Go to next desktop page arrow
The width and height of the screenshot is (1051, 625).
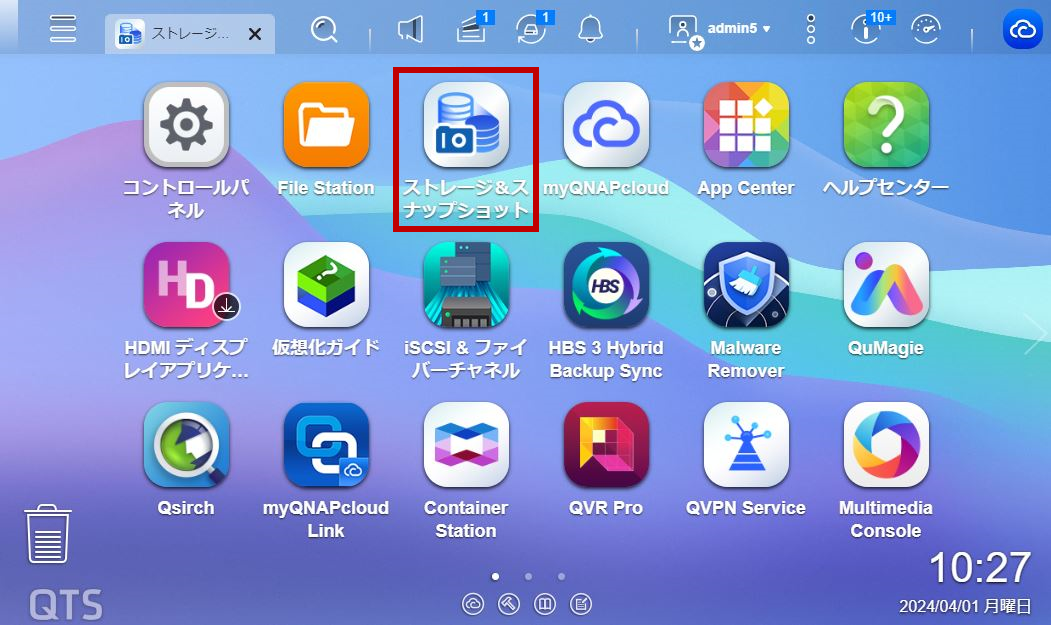coord(1034,333)
